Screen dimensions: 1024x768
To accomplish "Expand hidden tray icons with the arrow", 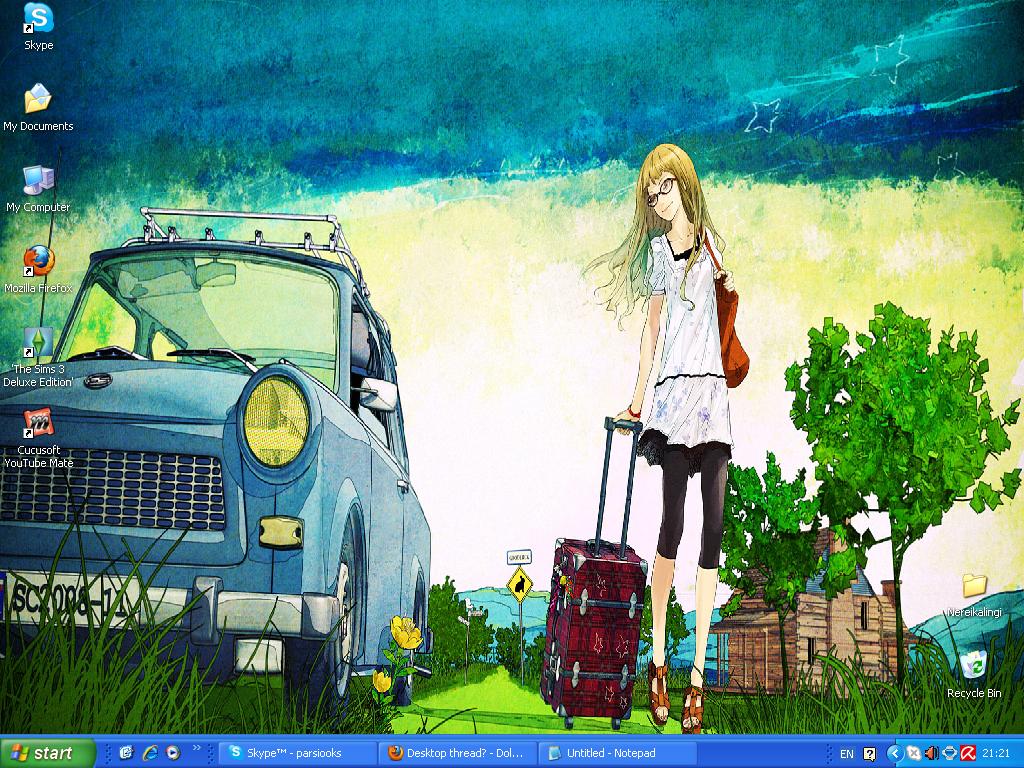I will pyautogui.click(x=895, y=754).
